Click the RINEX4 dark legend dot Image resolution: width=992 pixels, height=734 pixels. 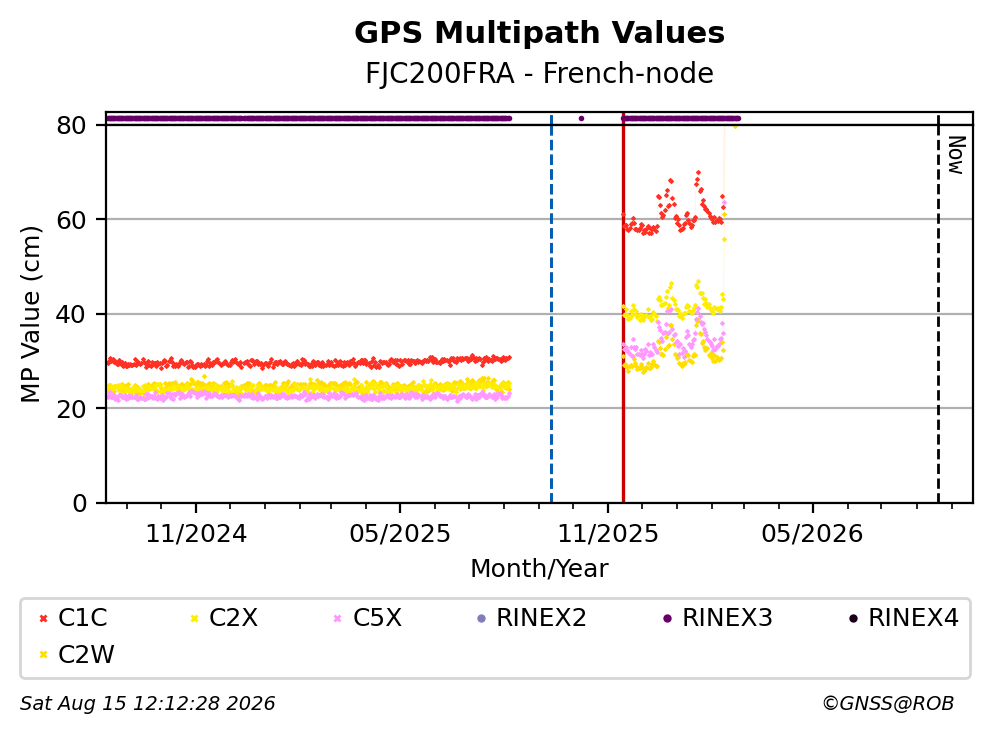853,618
